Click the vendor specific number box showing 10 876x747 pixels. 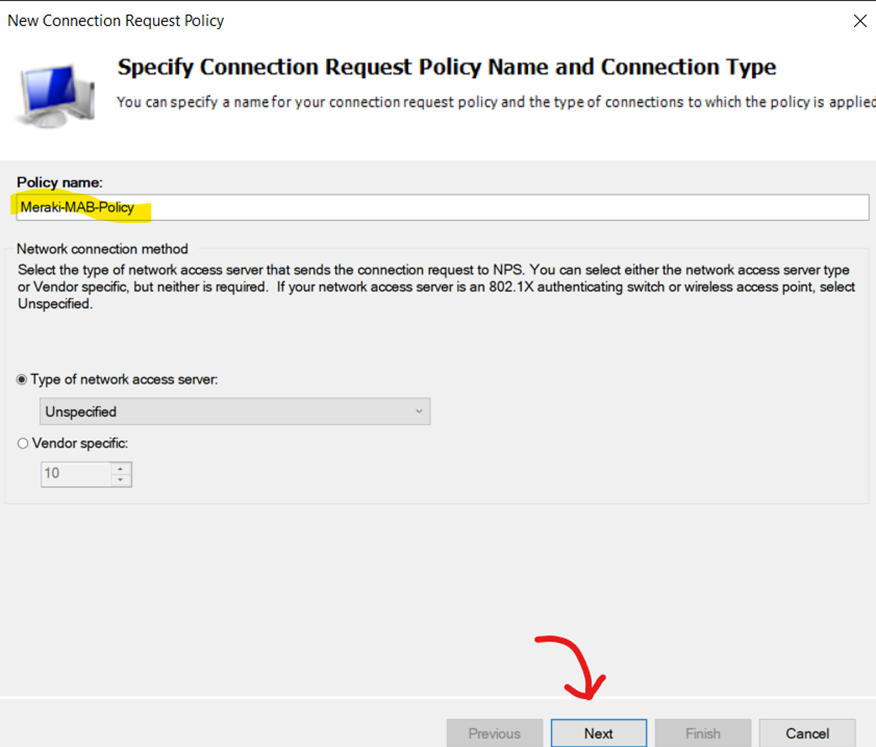tap(77, 474)
